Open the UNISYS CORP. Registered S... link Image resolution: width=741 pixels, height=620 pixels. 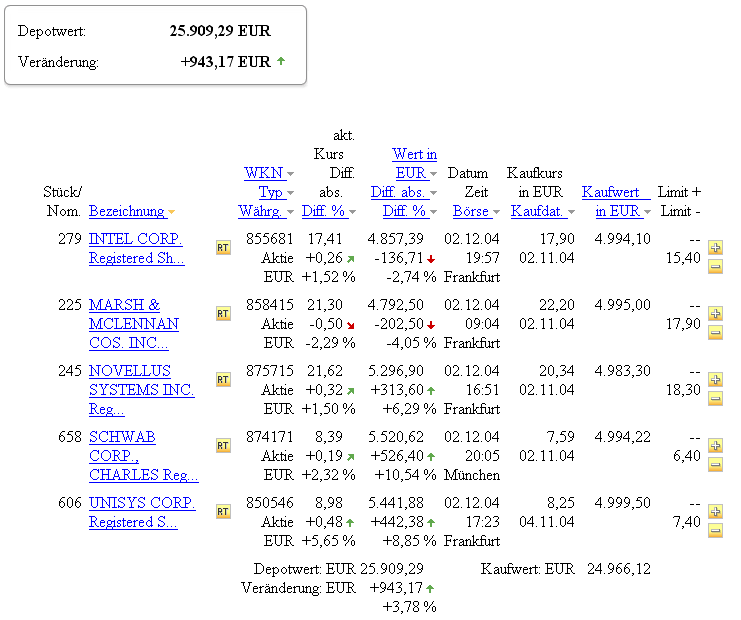point(142,512)
